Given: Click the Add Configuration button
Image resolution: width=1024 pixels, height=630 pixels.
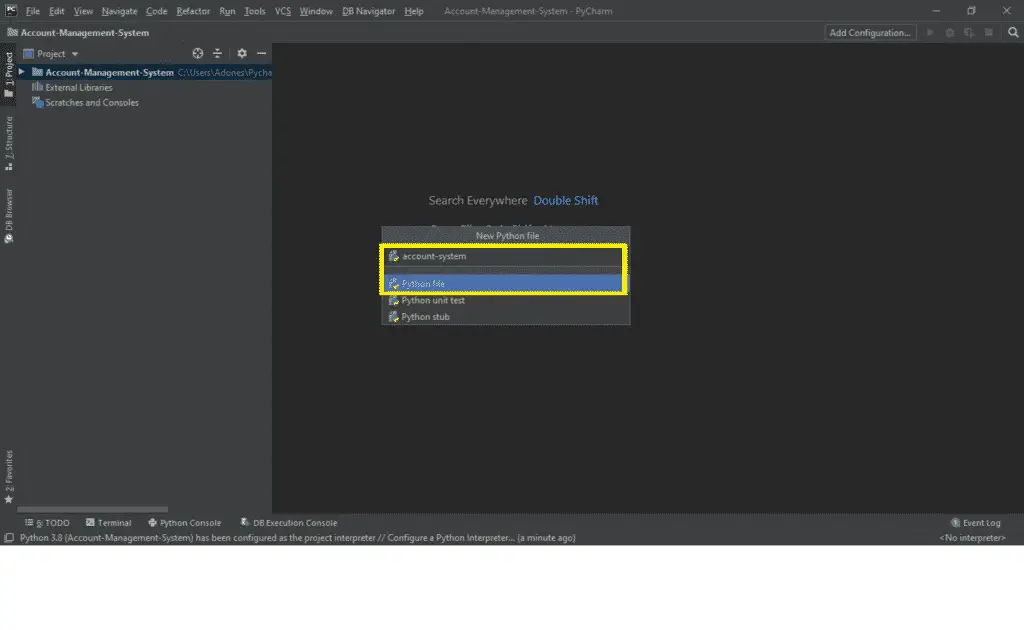Looking at the screenshot, I should click(869, 31).
